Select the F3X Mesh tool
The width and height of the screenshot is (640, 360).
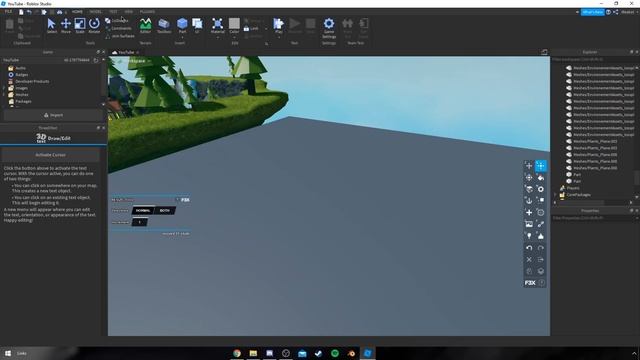coord(540,212)
